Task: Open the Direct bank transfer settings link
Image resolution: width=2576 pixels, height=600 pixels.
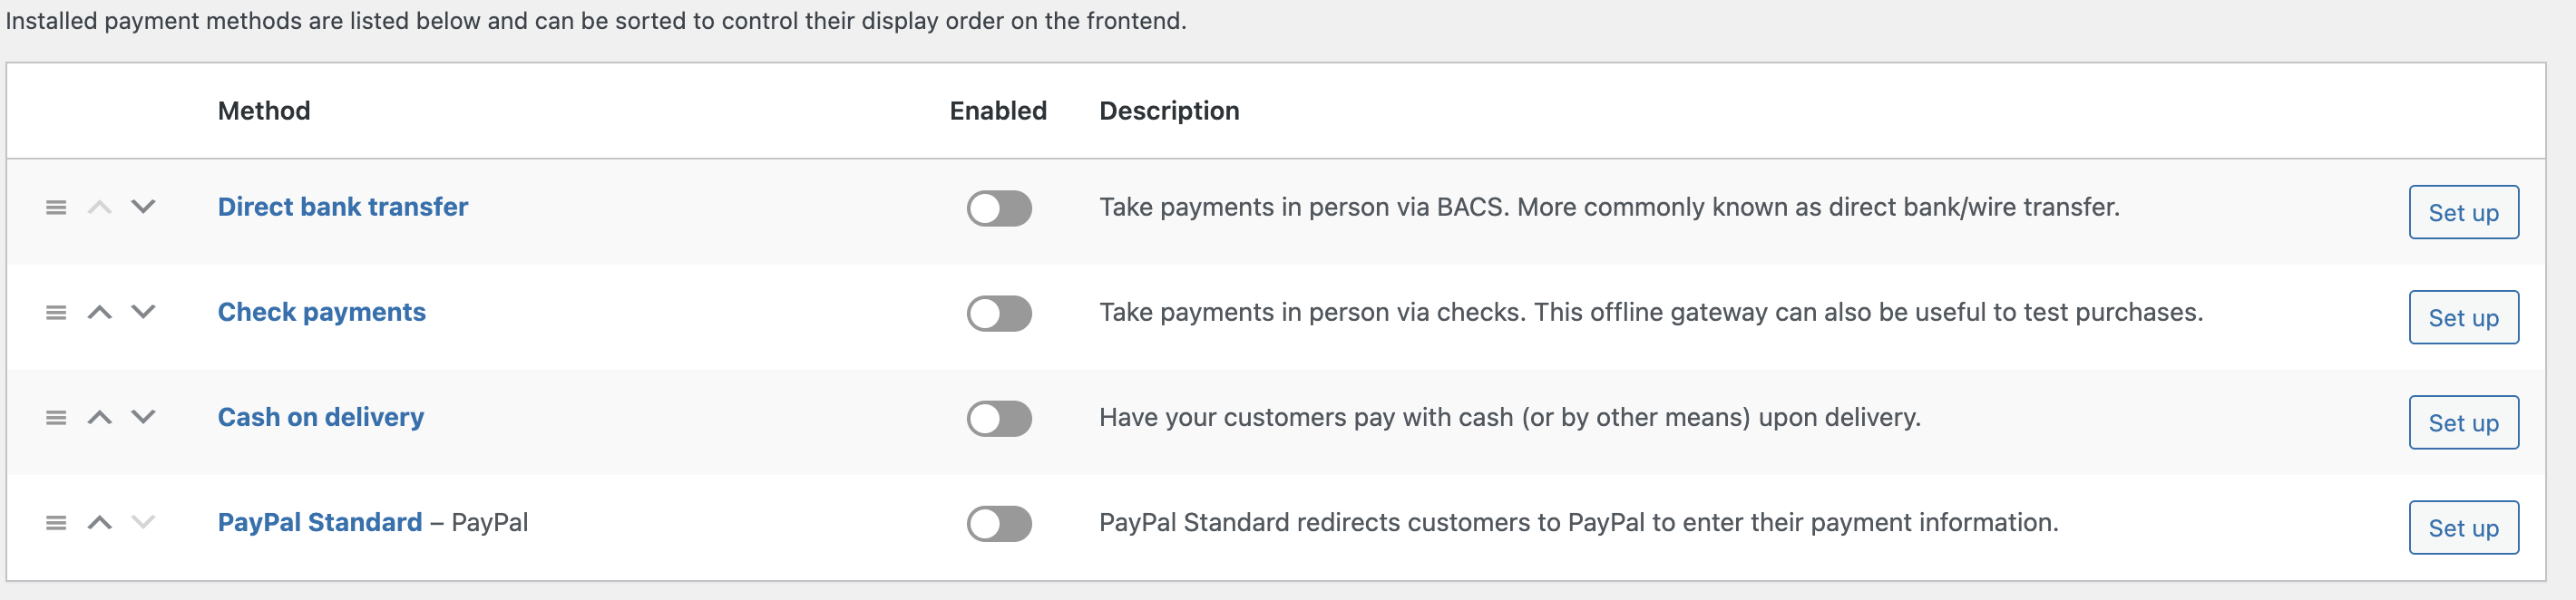Action: 342,207
